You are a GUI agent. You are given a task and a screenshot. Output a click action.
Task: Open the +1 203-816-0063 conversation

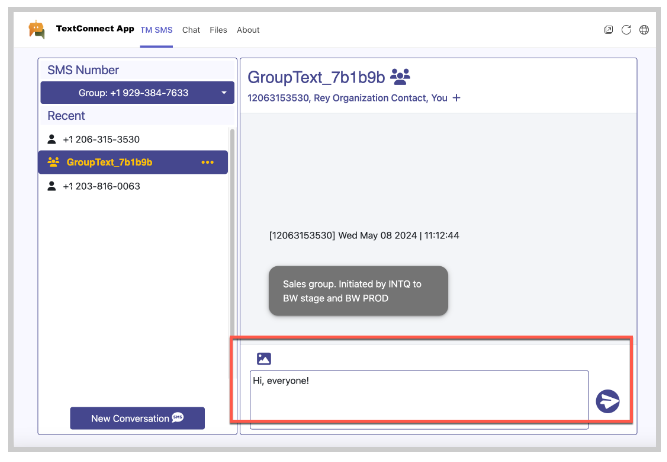(100, 186)
